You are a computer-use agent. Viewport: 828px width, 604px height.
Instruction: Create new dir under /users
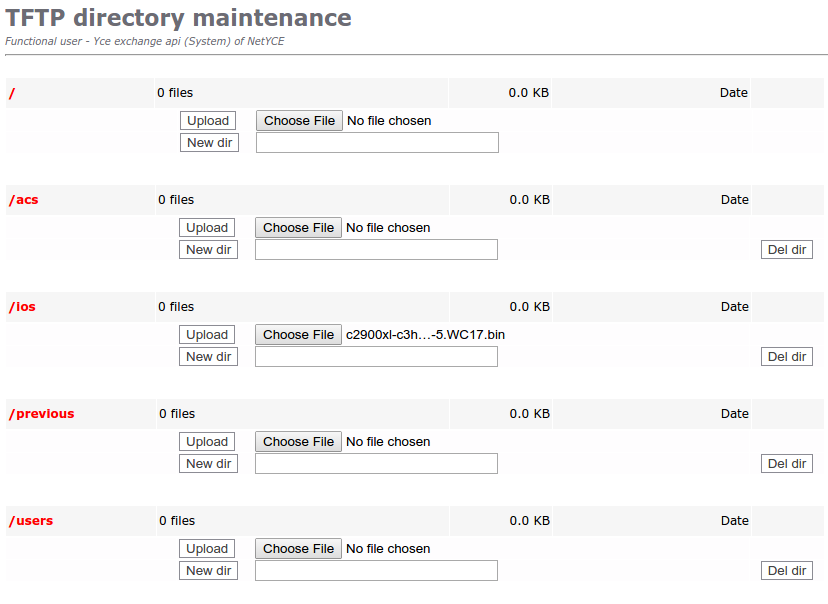(208, 571)
